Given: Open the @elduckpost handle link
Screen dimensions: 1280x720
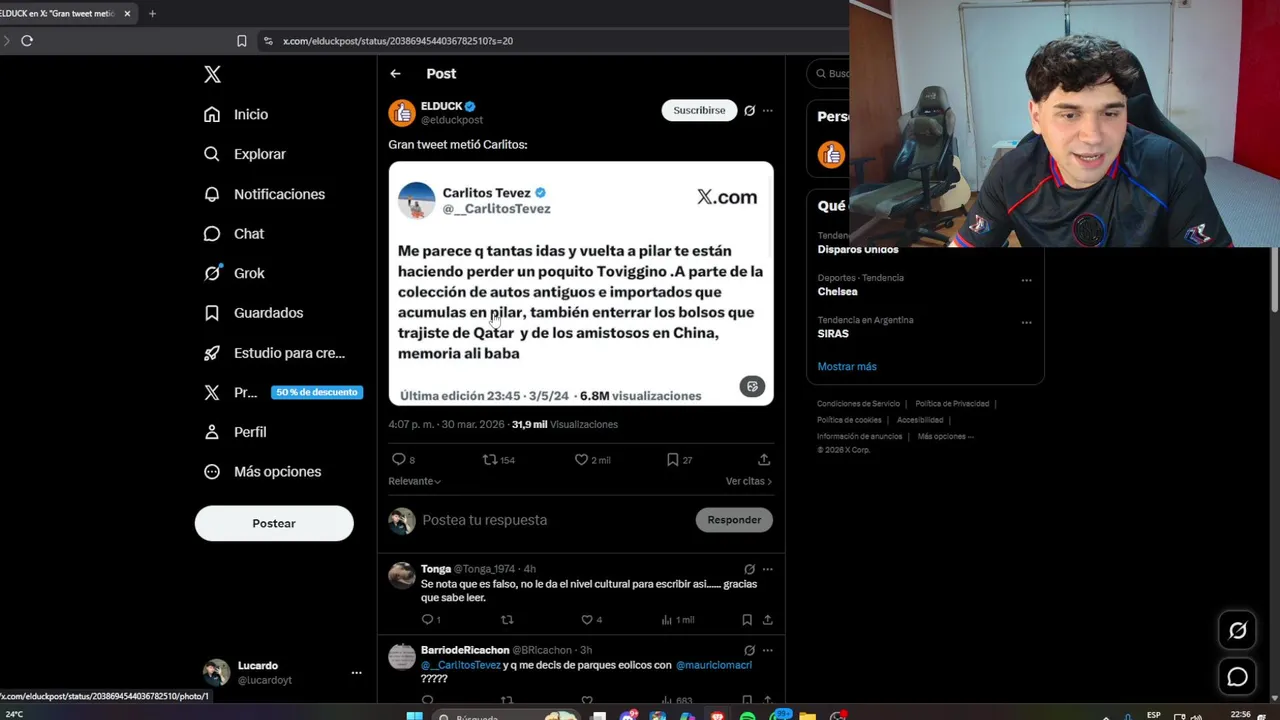Looking at the screenshot, I should click(452, 120).
